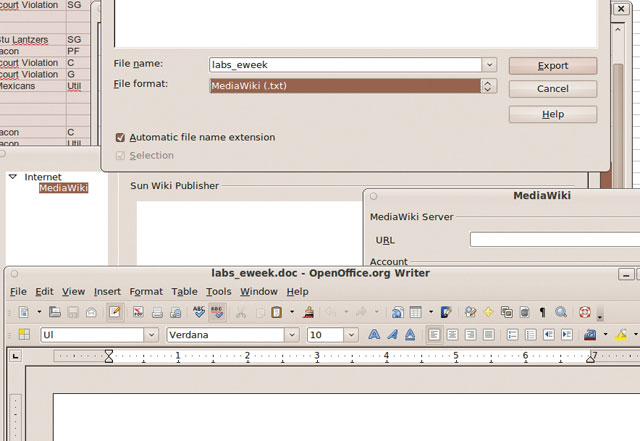Run Spelling and Grammar check icon
The width and height of the screenshot is (640, 441).
(199, 312)
